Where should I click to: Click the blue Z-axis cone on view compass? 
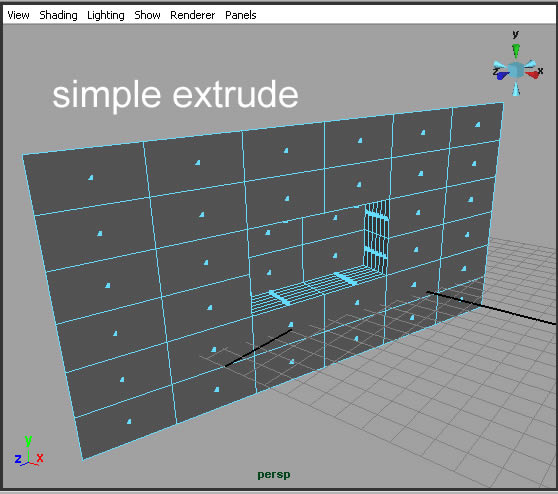502,75
